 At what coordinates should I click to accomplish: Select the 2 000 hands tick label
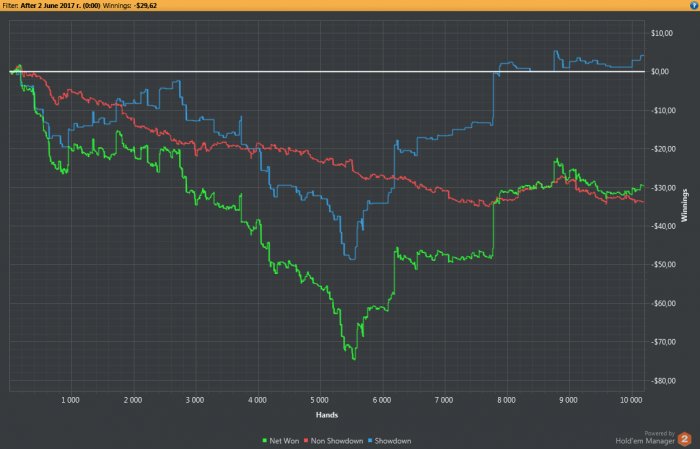133,400
